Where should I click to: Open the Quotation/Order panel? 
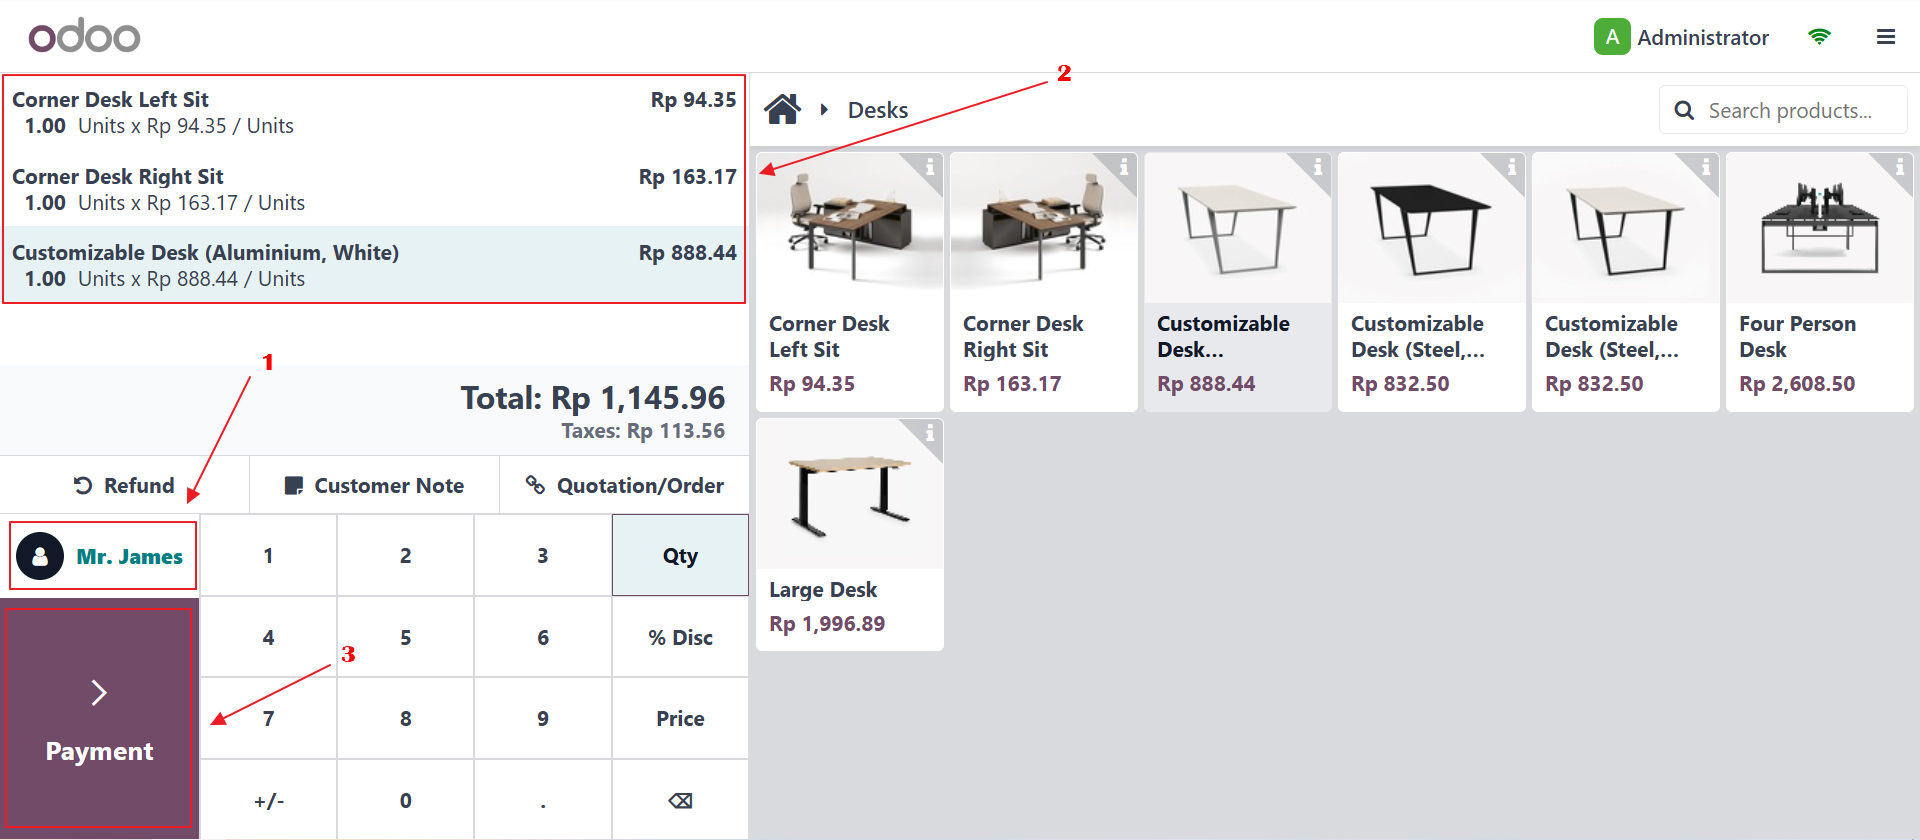[624, 485]
